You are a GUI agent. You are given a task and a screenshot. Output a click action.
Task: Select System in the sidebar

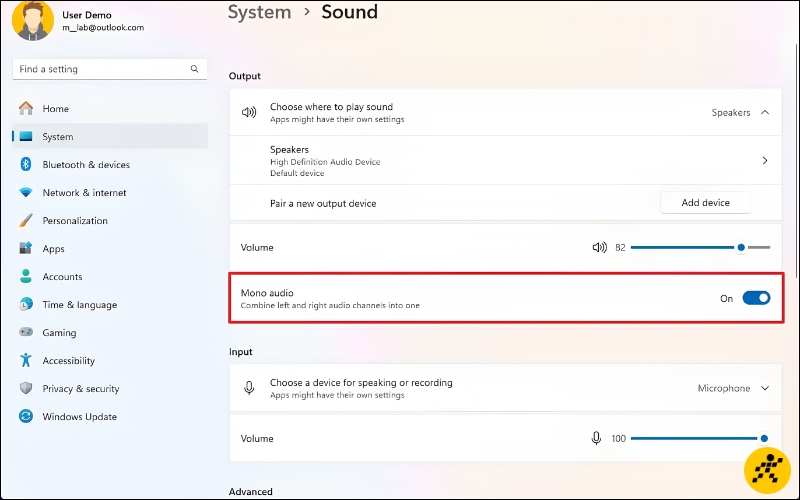pyautogui.click(x=110, y=136)
